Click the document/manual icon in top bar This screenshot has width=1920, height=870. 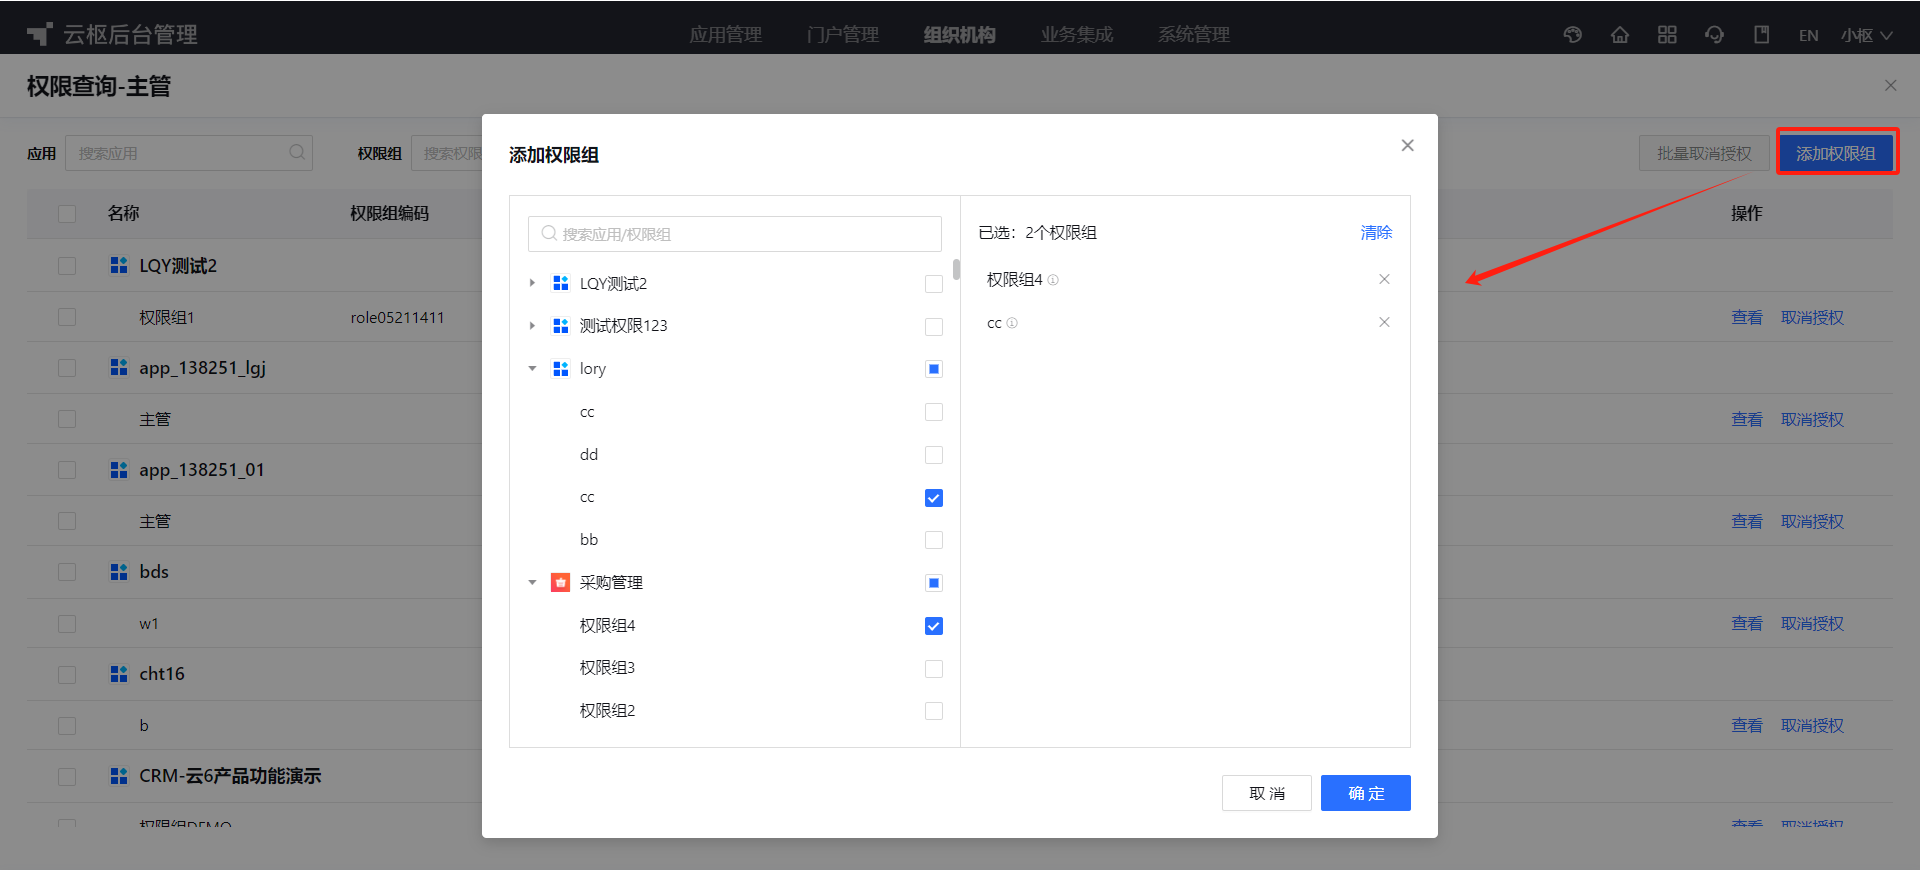[1762, 35]
